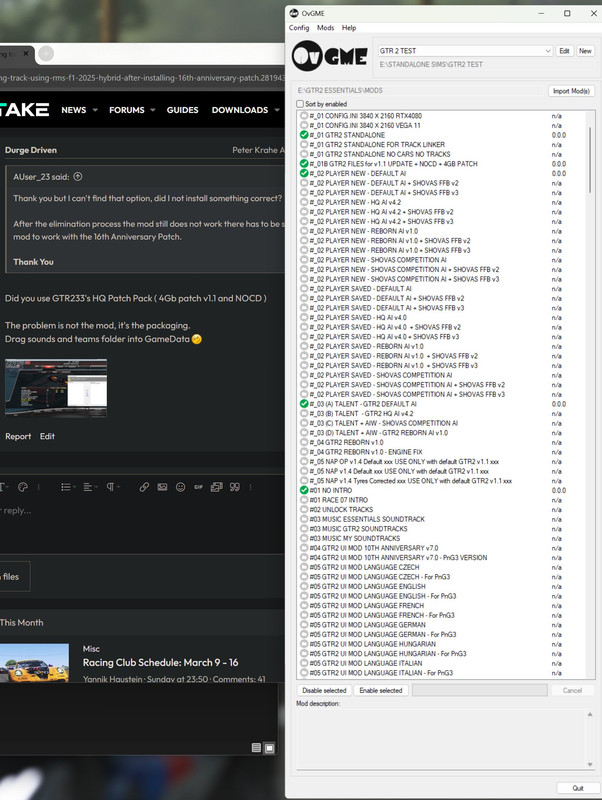The image size is (602, 800).
Task: Click the OvGME app icon in title bar
Action: tap(294, 13)
